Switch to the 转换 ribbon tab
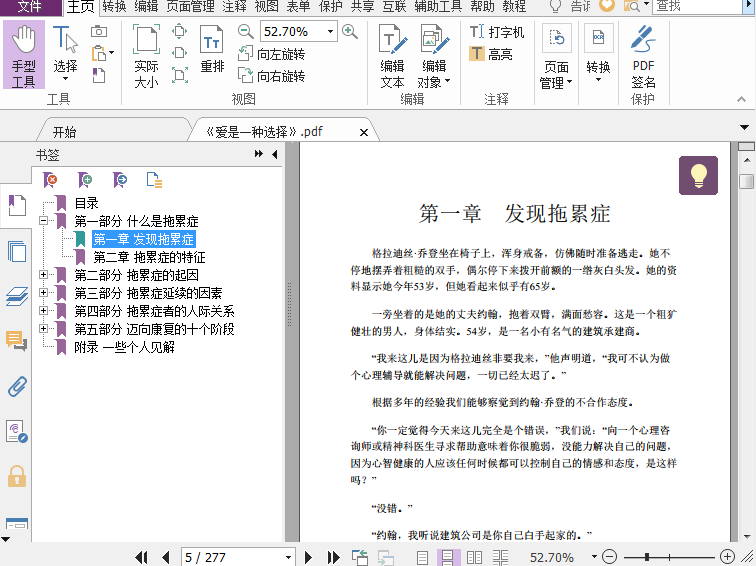 (x=114, y=6)
